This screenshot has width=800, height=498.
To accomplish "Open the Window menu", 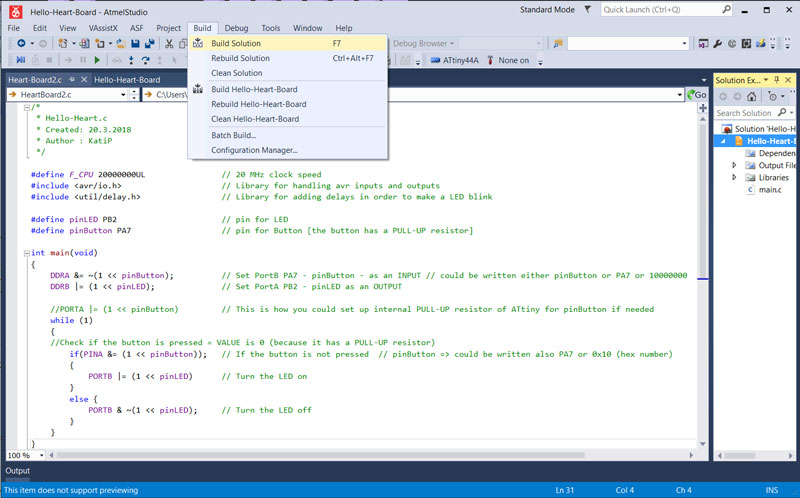I will click(308, 28).
